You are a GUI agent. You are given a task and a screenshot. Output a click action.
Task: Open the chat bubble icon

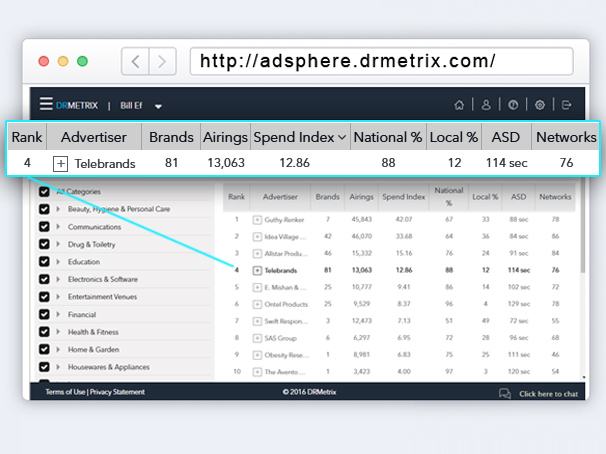coord(505,394)
